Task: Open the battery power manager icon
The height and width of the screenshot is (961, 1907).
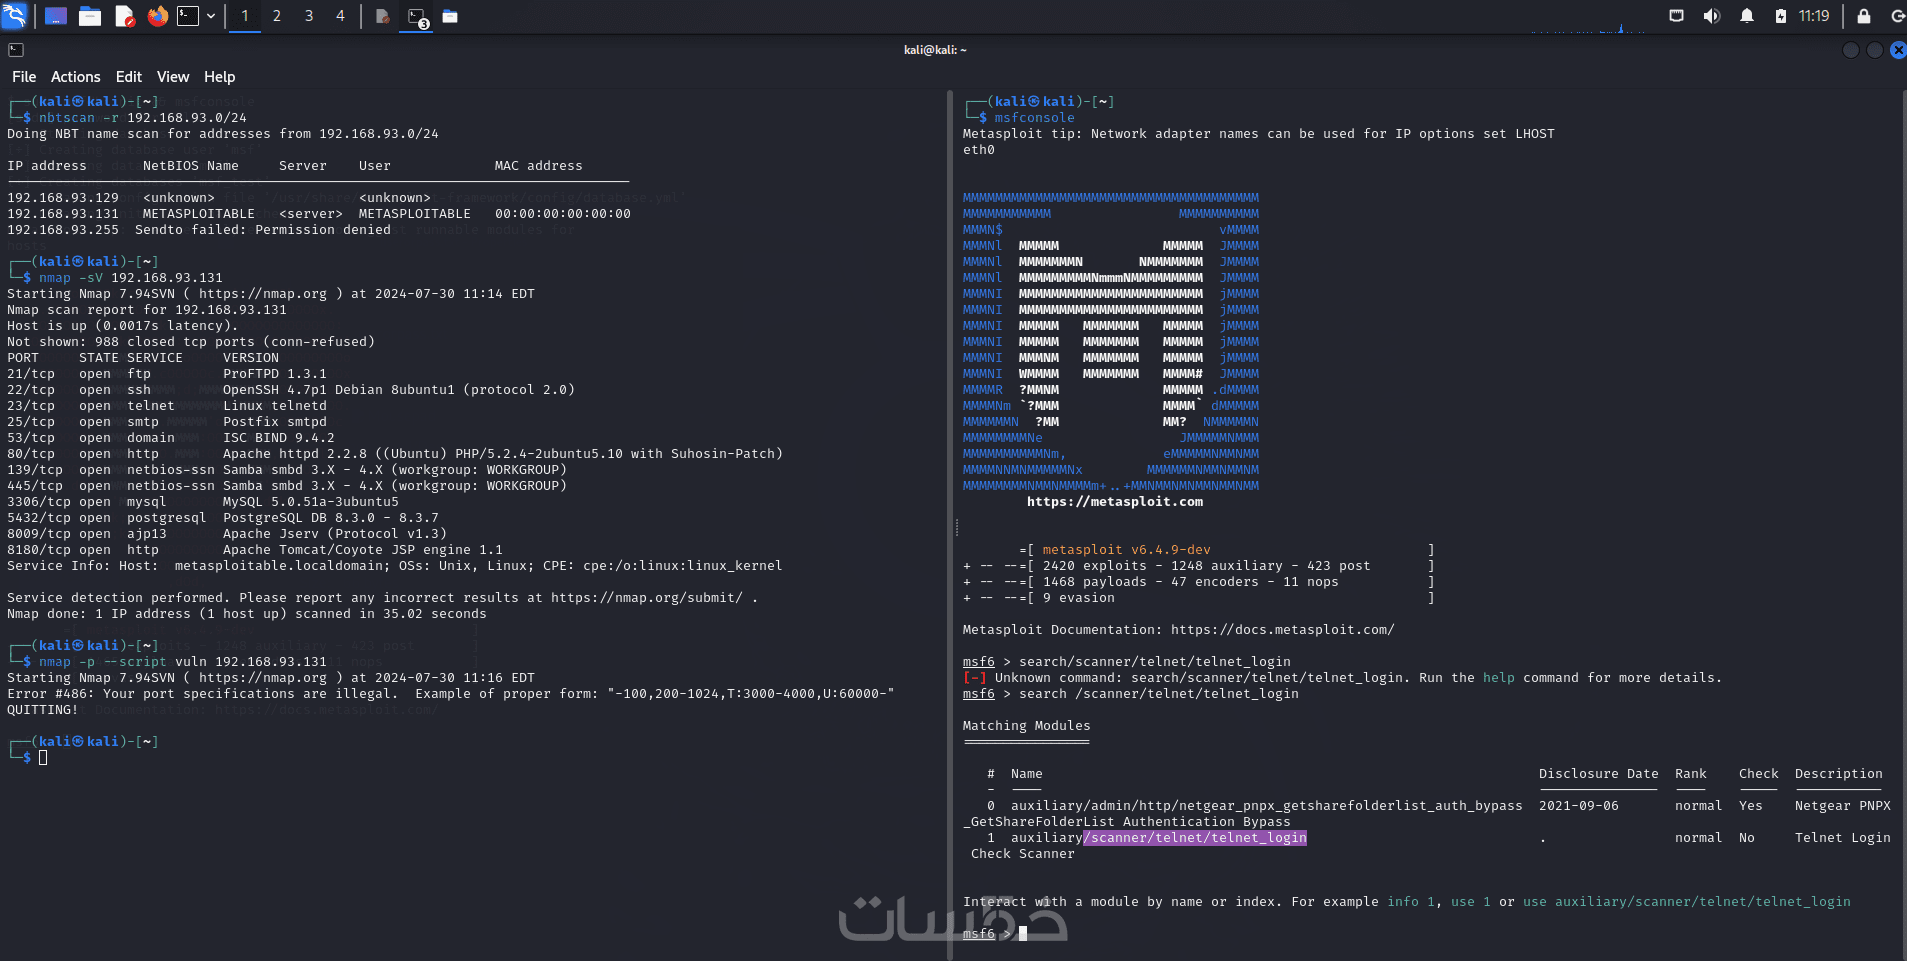Action: [1781, 16]
